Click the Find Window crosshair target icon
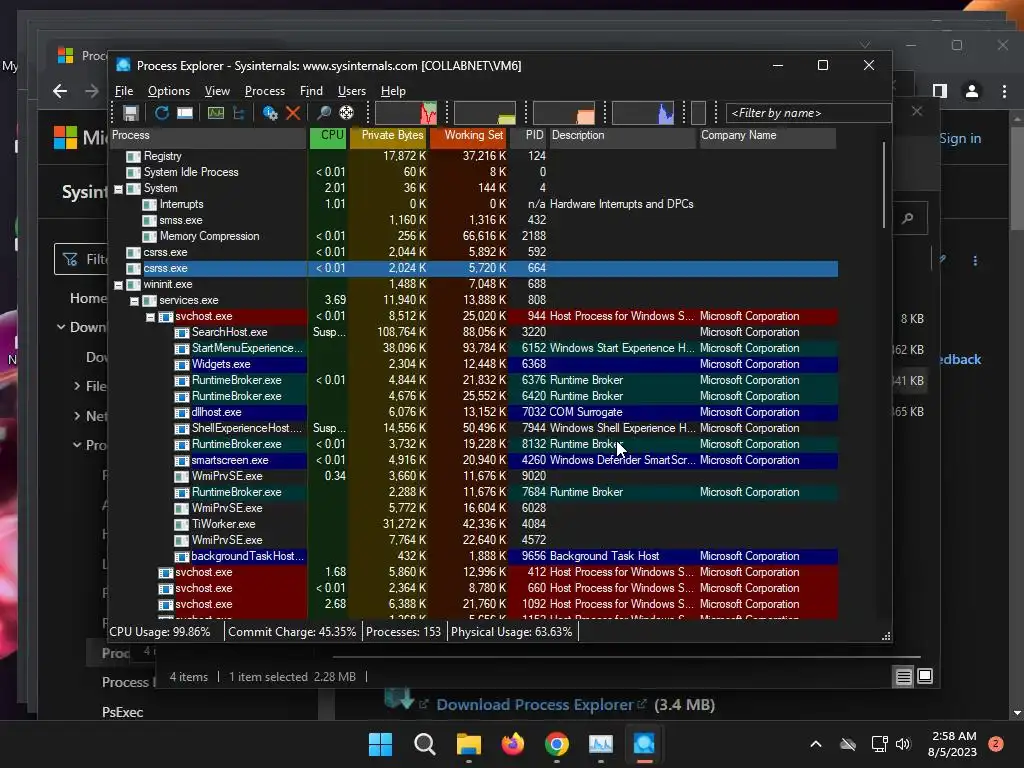This screenshot has width=1024, height=768. 346,113
